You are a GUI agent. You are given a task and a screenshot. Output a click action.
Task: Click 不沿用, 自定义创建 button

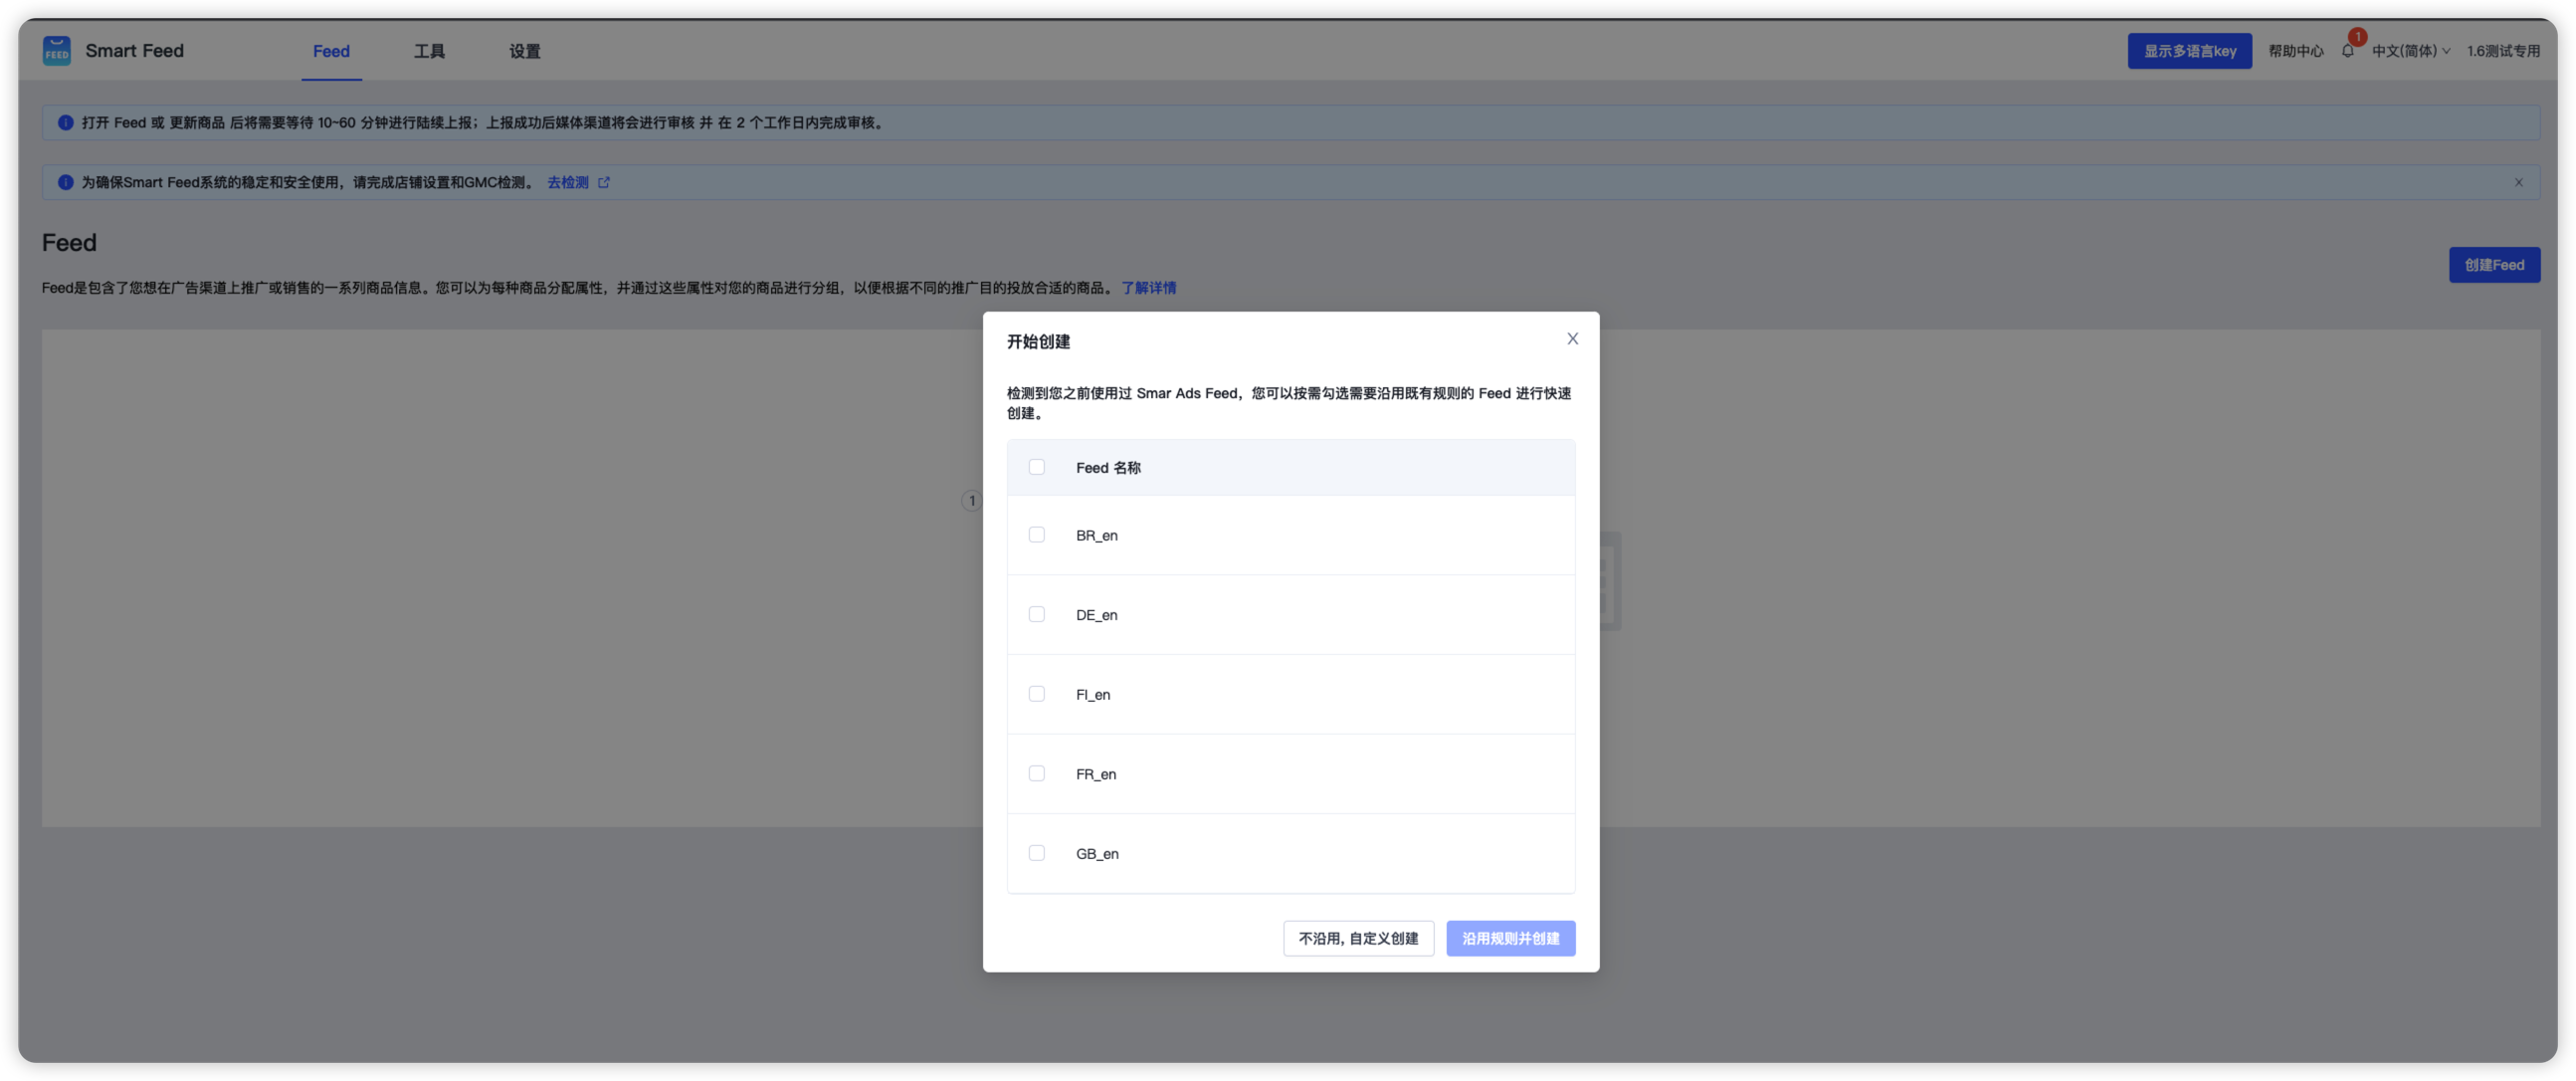click(1358, 938)
